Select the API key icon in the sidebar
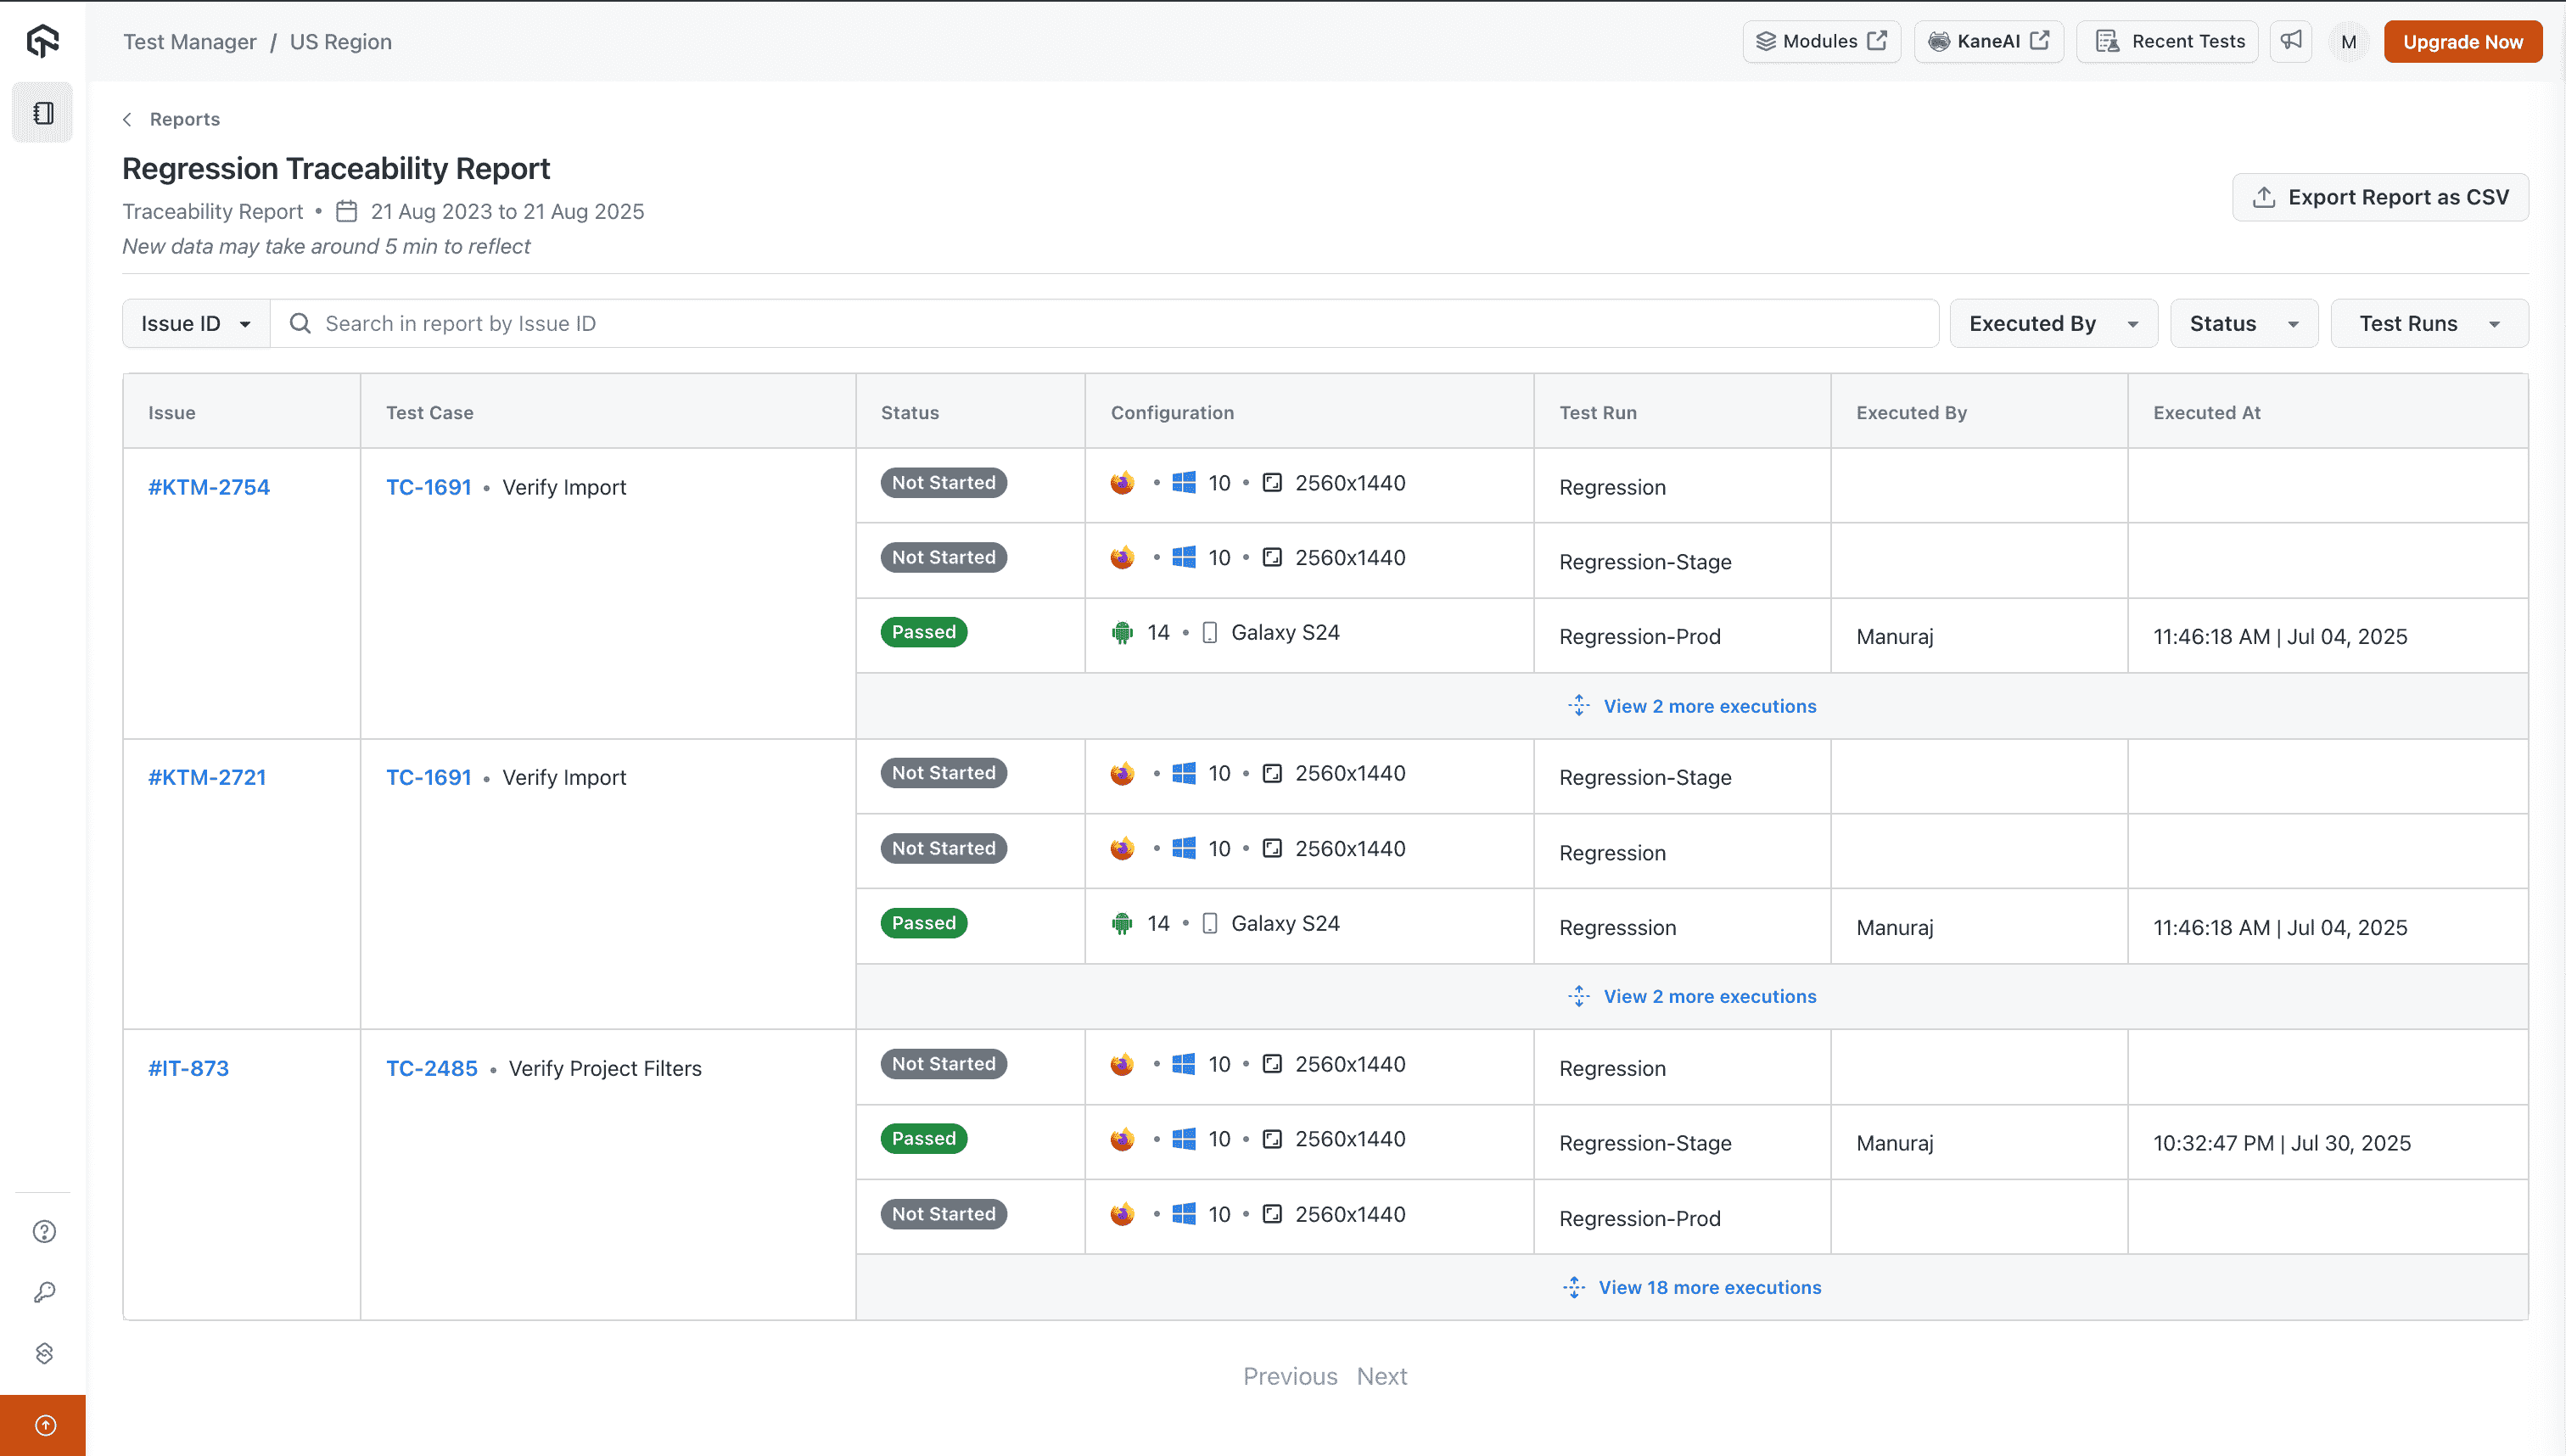The width and height of the screenshot is (2566, 1456). (44, 1291)
